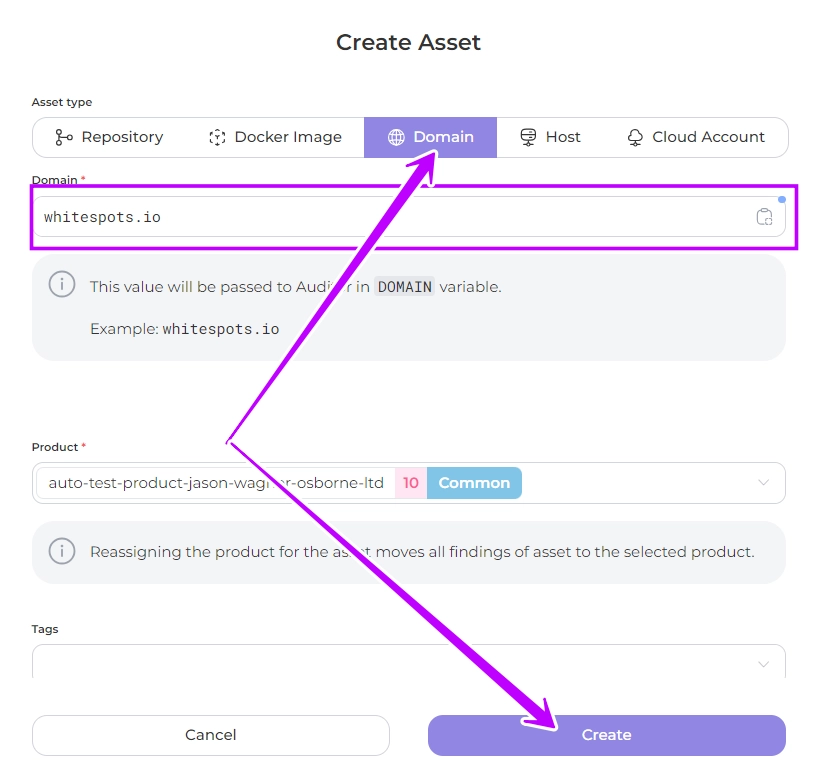This screenshot has width=820, height=777.
Task: Click the cloud icon beside Cloud Account
Action: coord(635,137)
